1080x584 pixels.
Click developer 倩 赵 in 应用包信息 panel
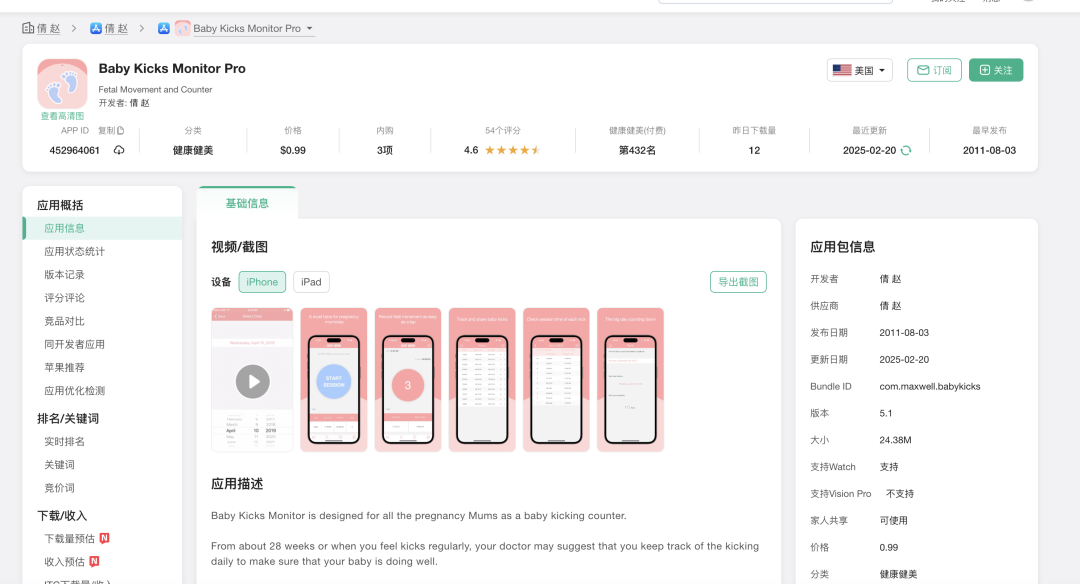pyautogui.click(x=890, y=279)
